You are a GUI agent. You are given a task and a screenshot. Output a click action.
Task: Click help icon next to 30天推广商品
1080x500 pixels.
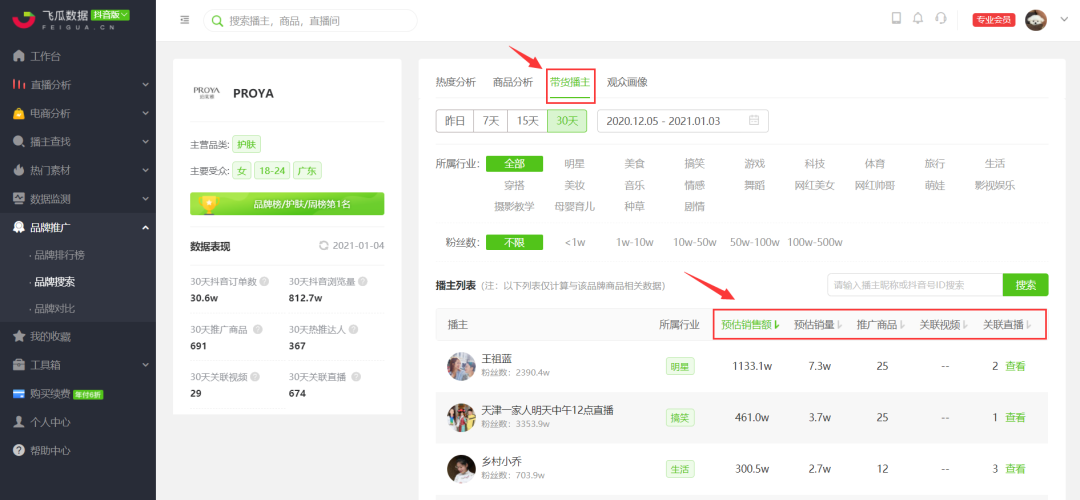pyautogui.click(x=258, y=329)
